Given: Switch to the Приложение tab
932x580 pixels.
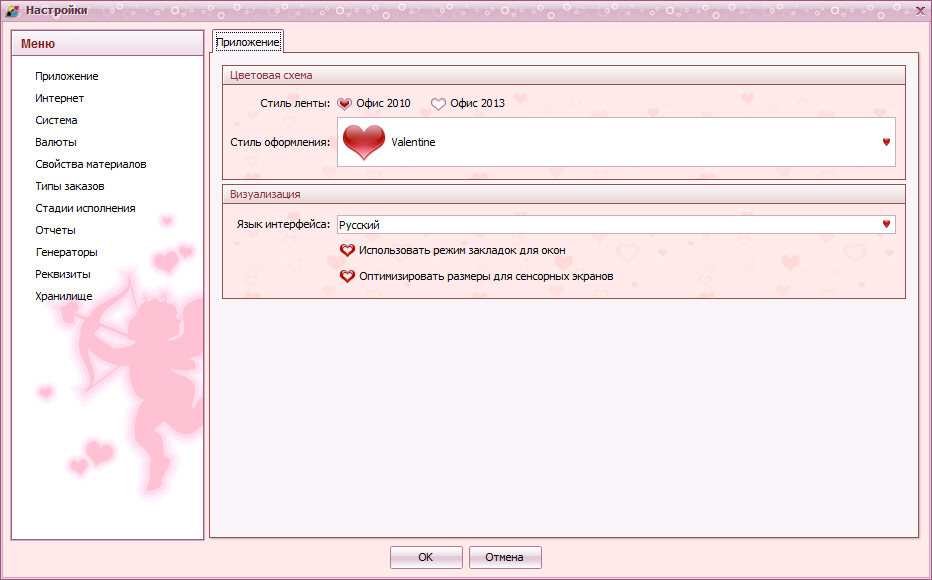Looking at the screenshot, I should coord(248,42).
